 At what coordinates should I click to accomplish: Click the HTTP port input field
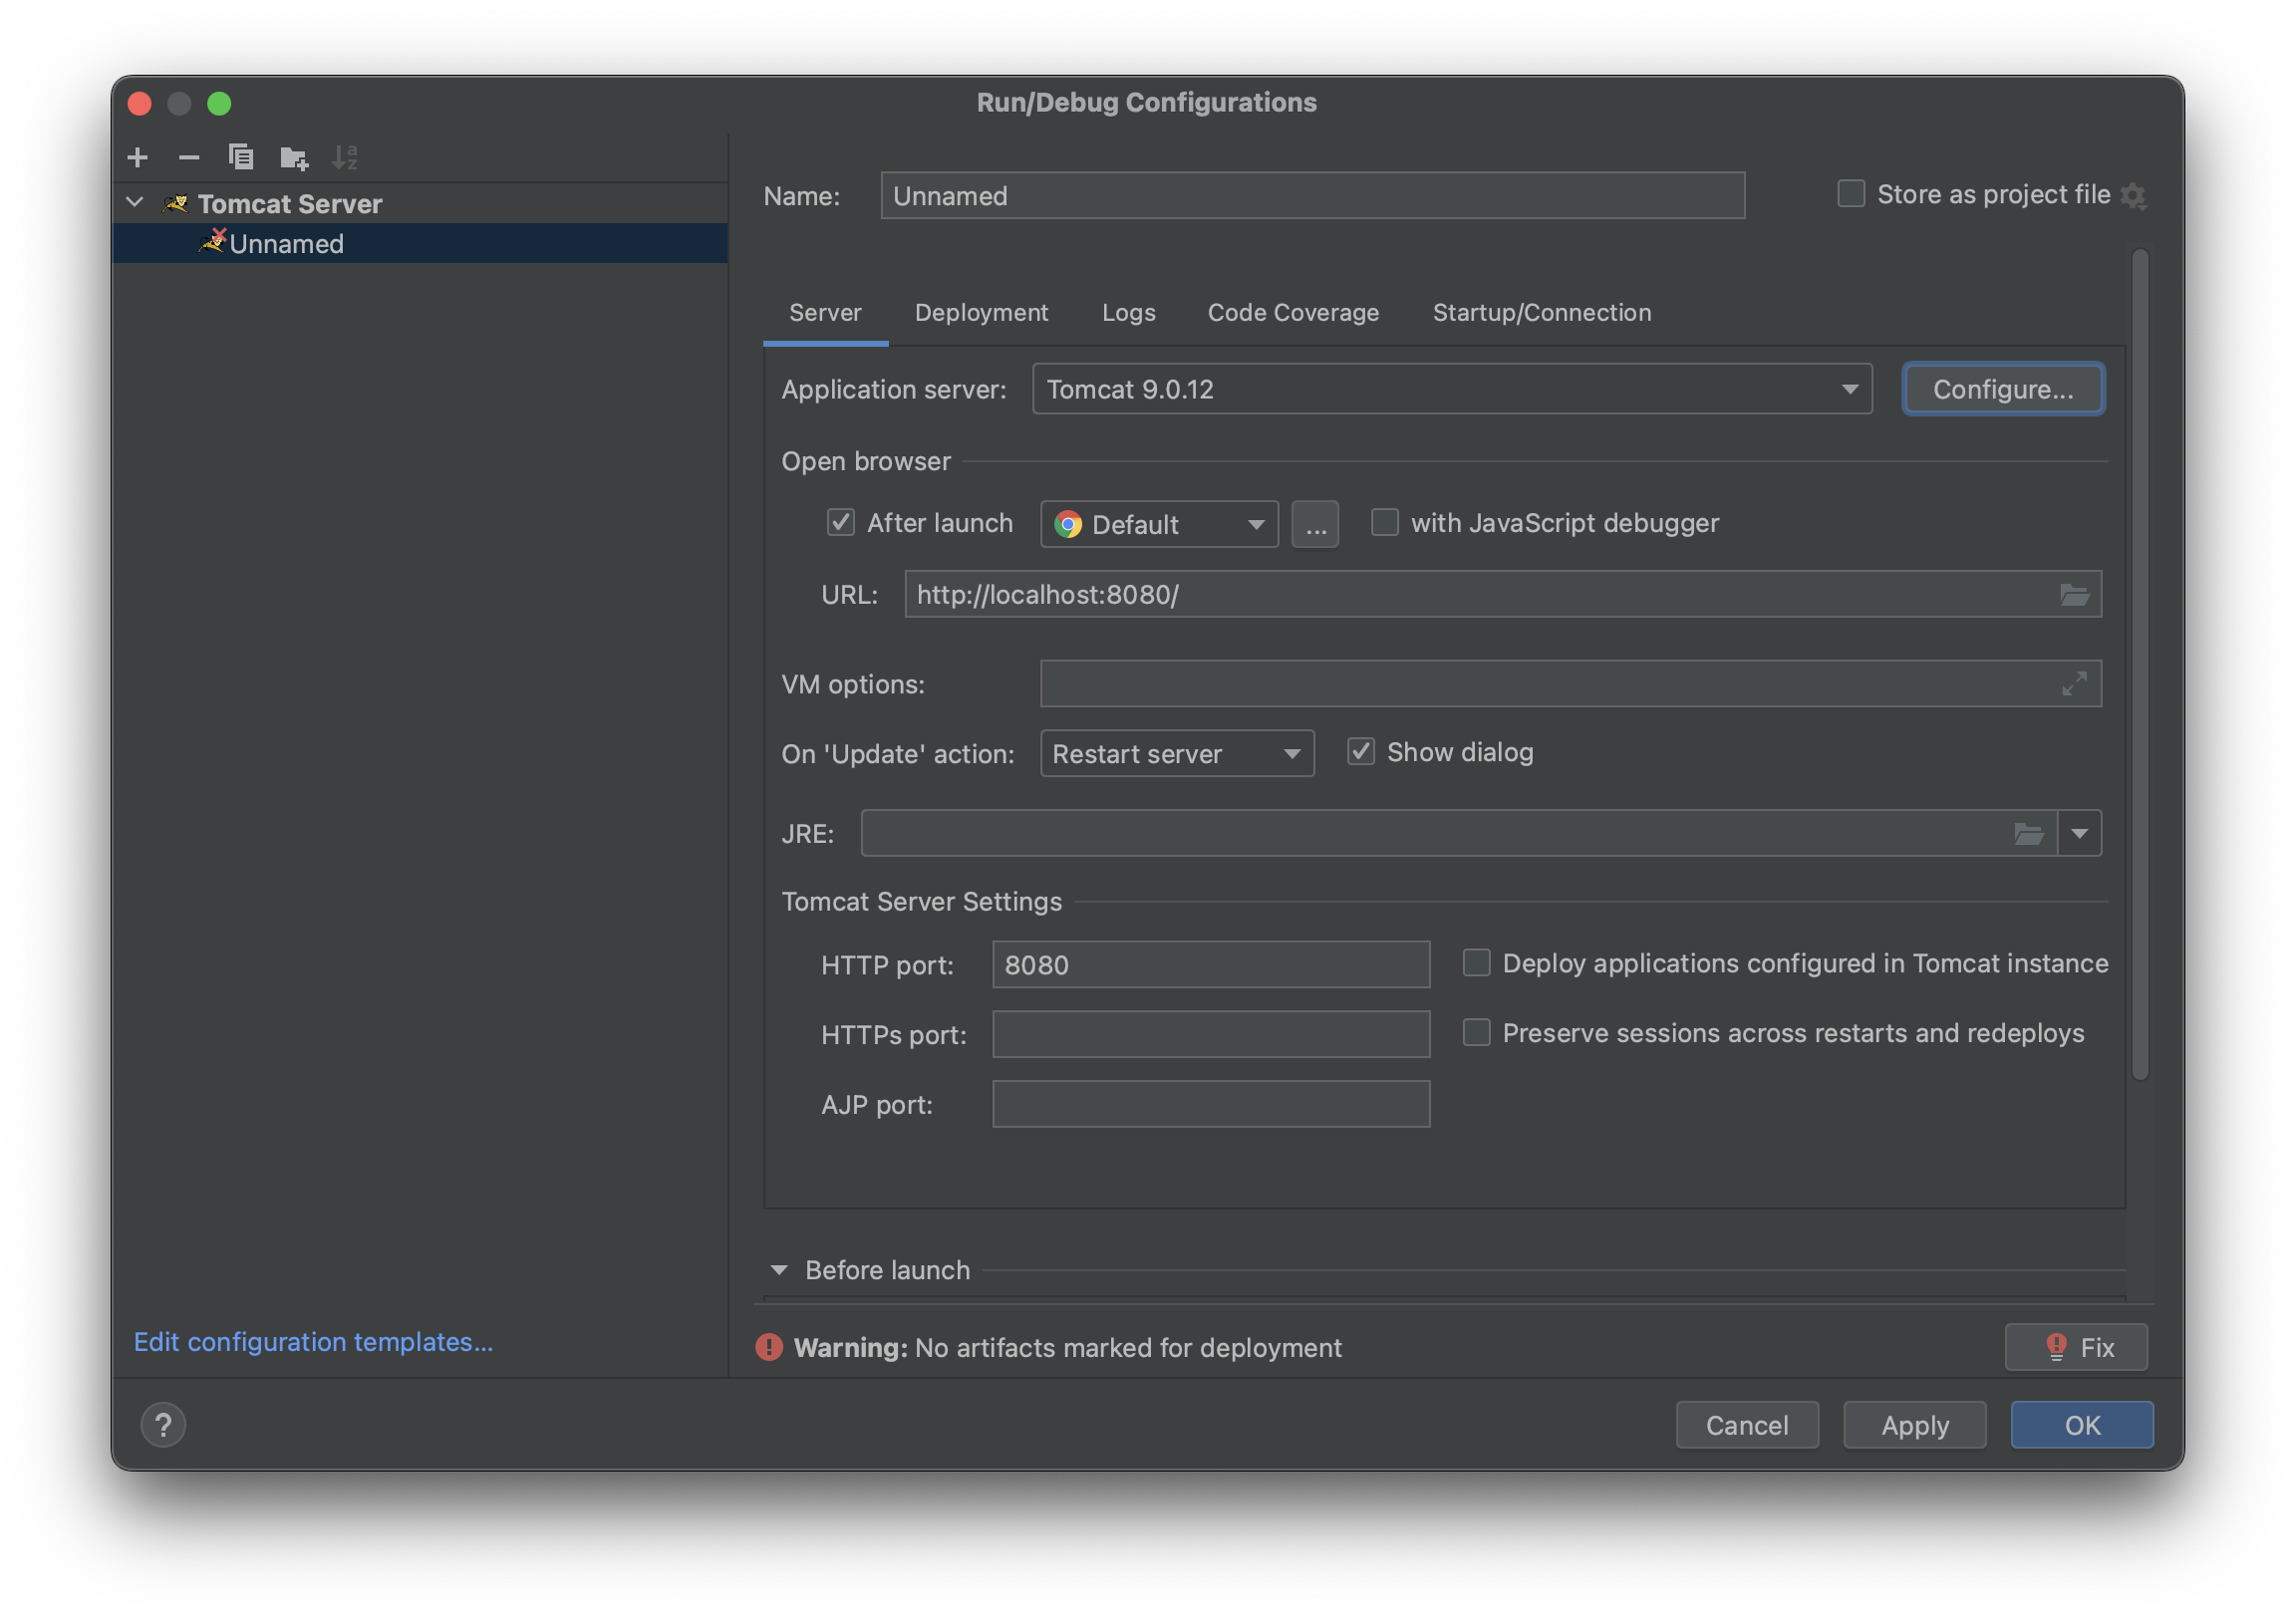tap(1210, 965)
